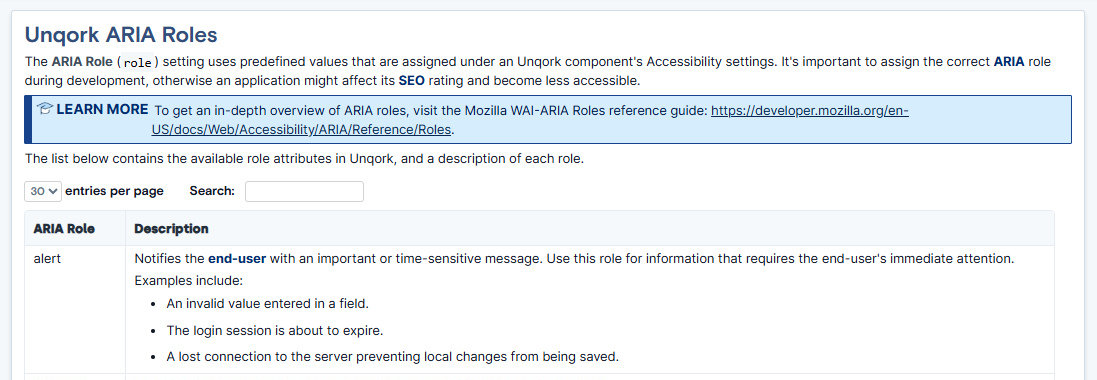Click the 'Examples include:' text
This screenshot has height=380, width=1097.
tap(188, 281)
